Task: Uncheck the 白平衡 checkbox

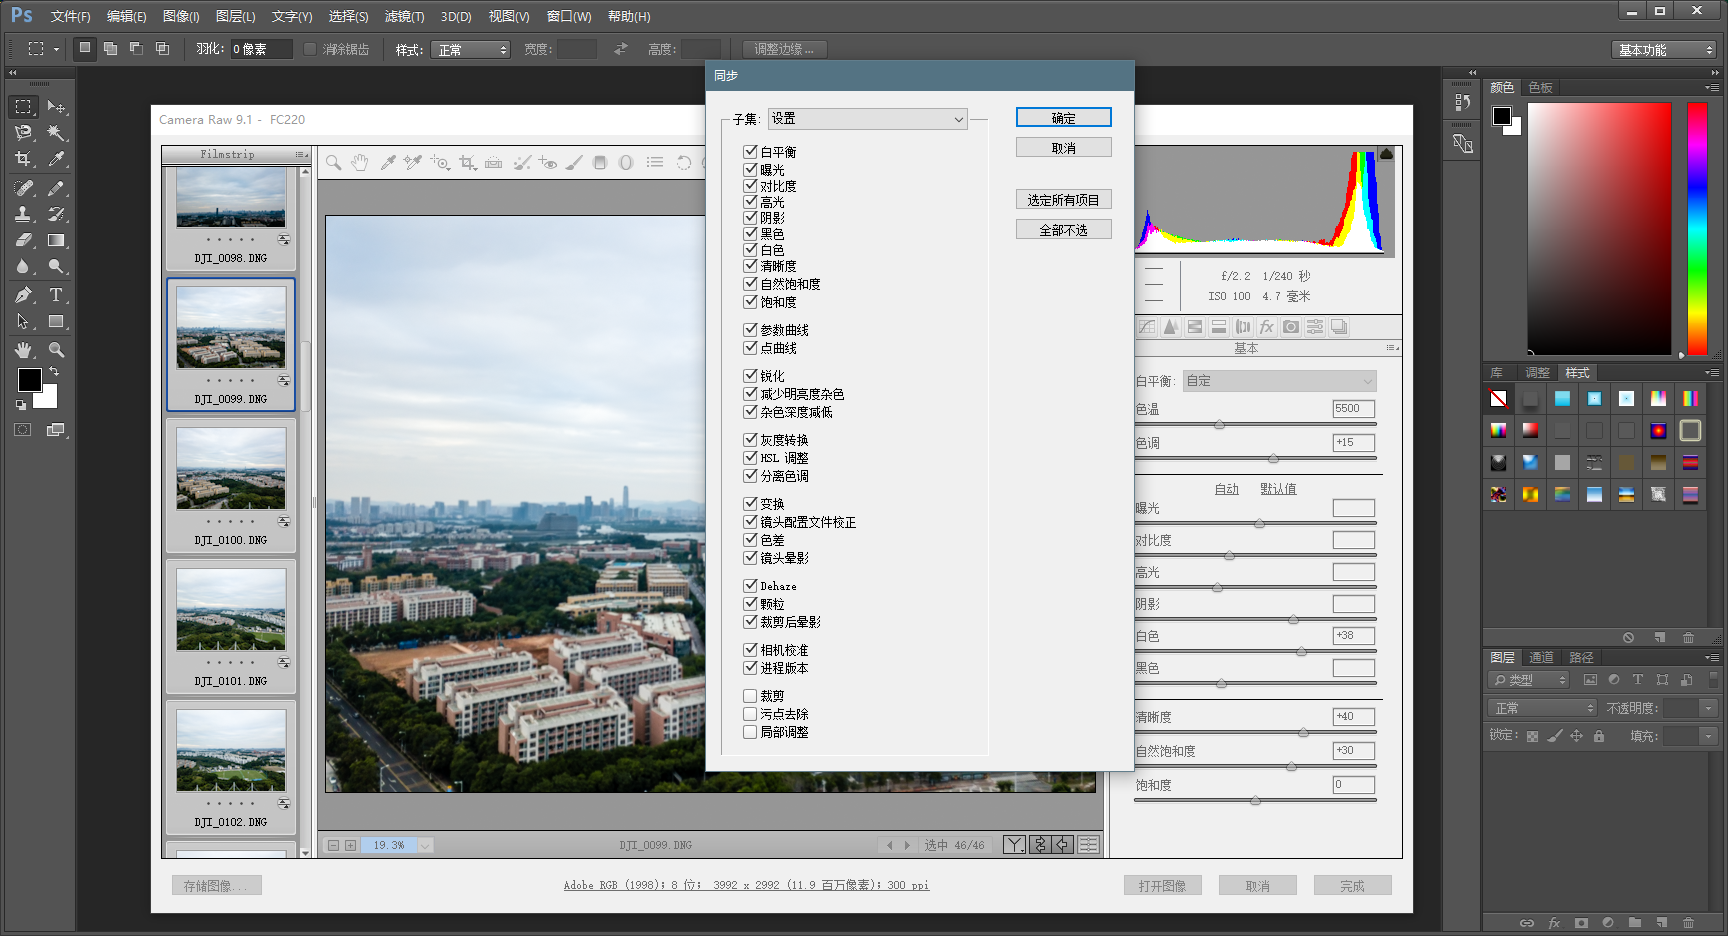Action: click(750, 151)
